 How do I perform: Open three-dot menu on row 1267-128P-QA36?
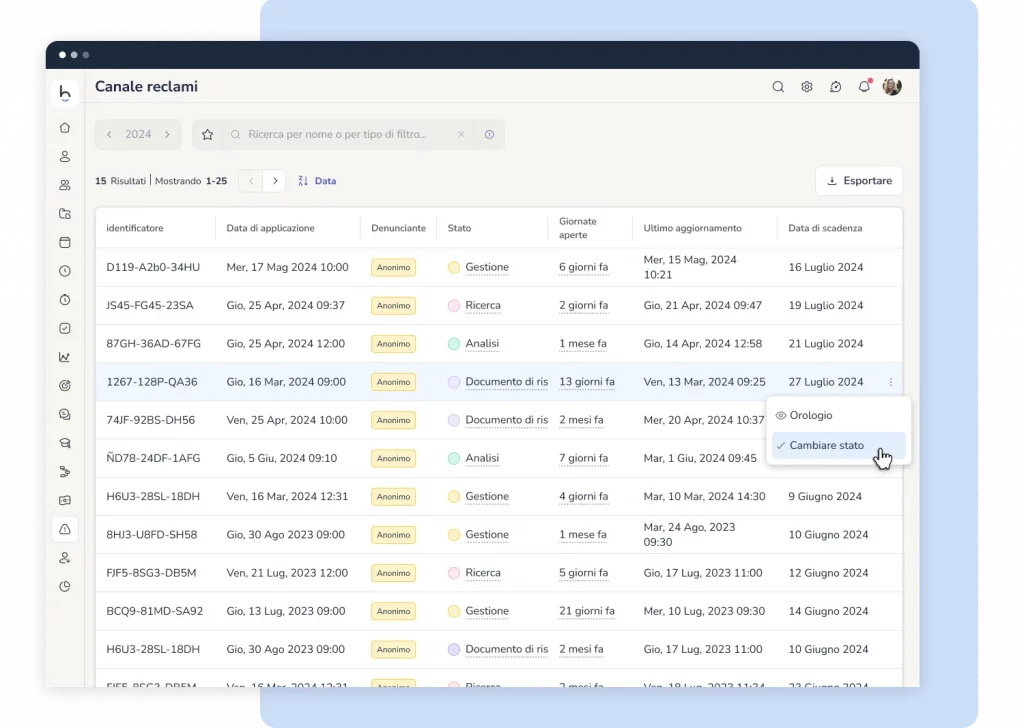[x=890, y=382]
